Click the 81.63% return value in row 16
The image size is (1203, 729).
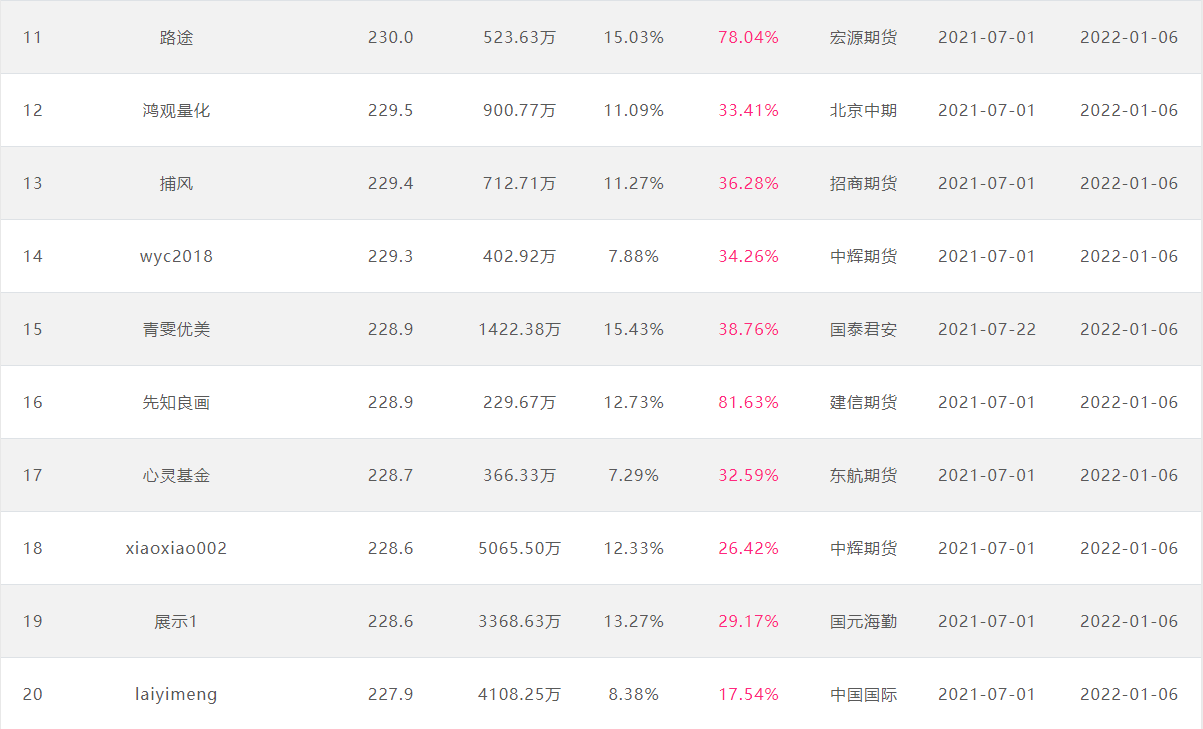tap(748, 402)
